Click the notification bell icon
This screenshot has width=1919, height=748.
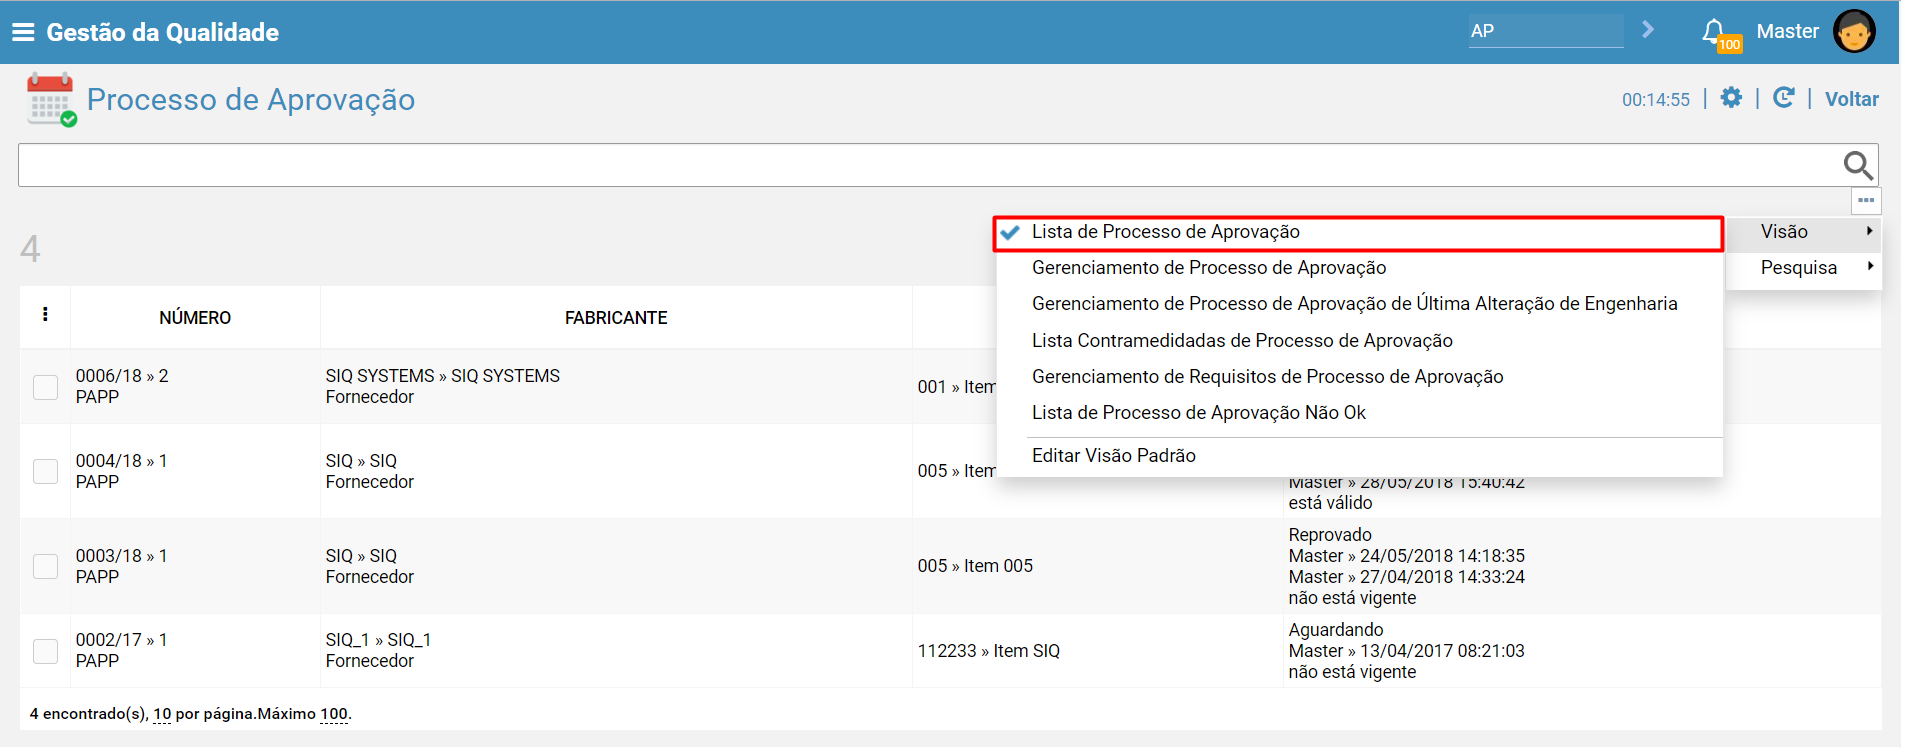pos(1714,31)
